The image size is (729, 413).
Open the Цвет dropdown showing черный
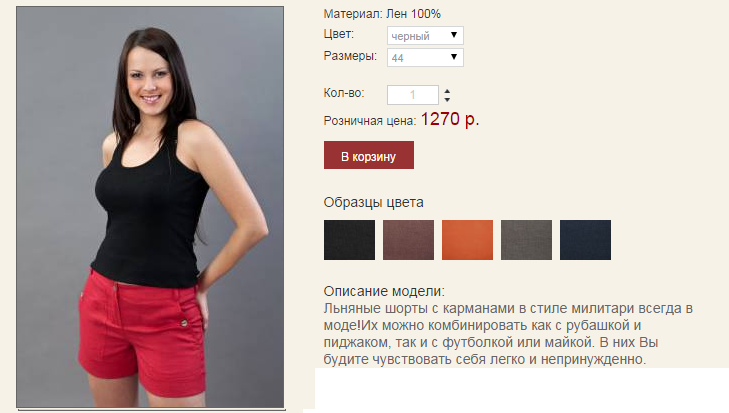[x=425, y=35]
